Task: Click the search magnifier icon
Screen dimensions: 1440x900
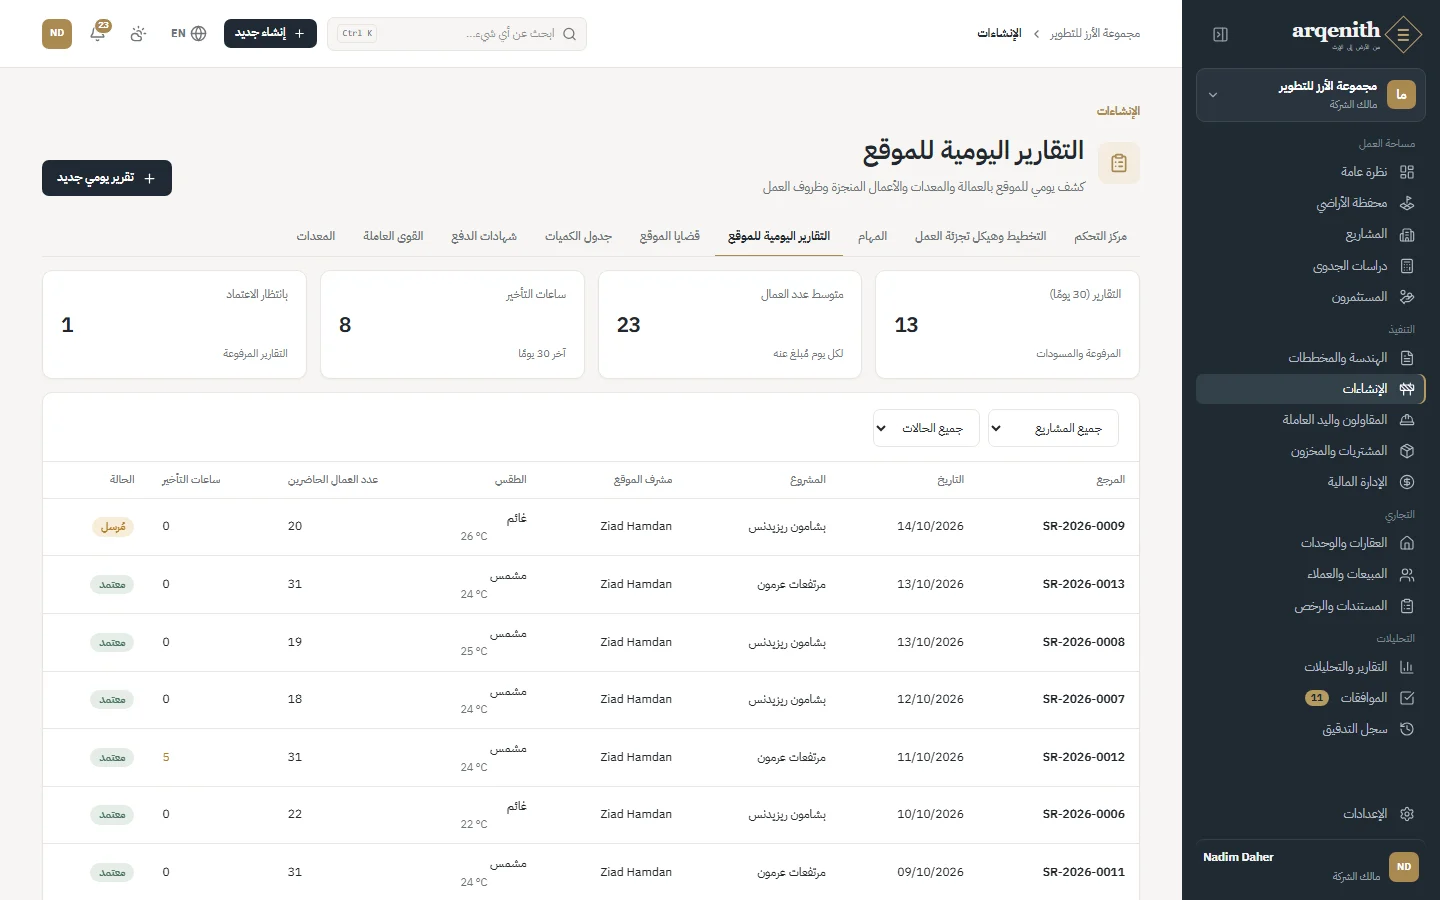Action: tap(569, 34)
